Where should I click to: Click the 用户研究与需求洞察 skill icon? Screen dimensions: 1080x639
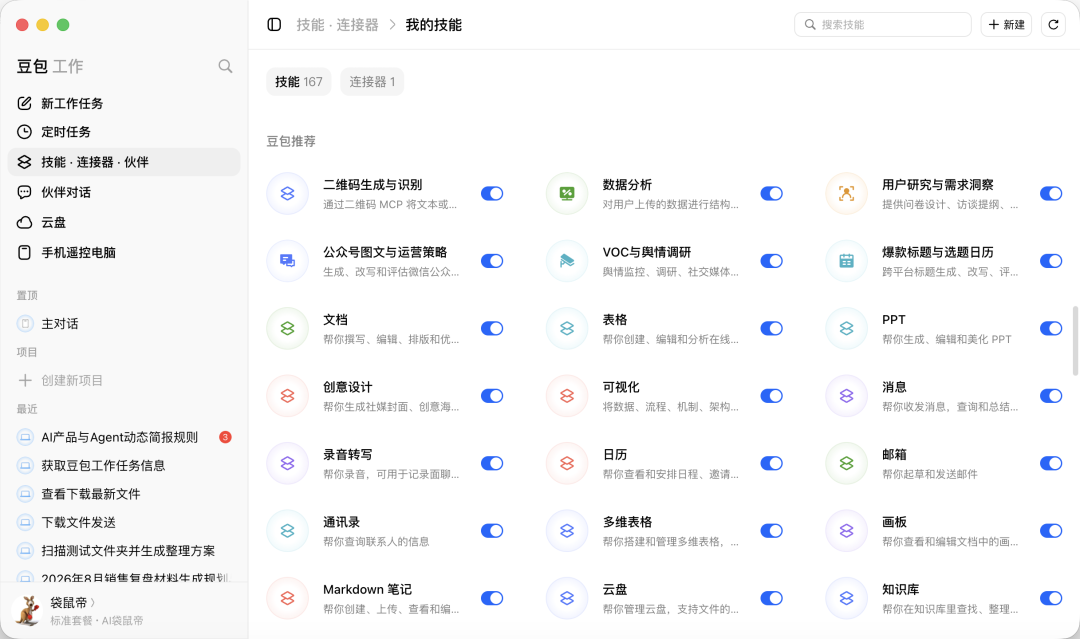coord(847,193)
